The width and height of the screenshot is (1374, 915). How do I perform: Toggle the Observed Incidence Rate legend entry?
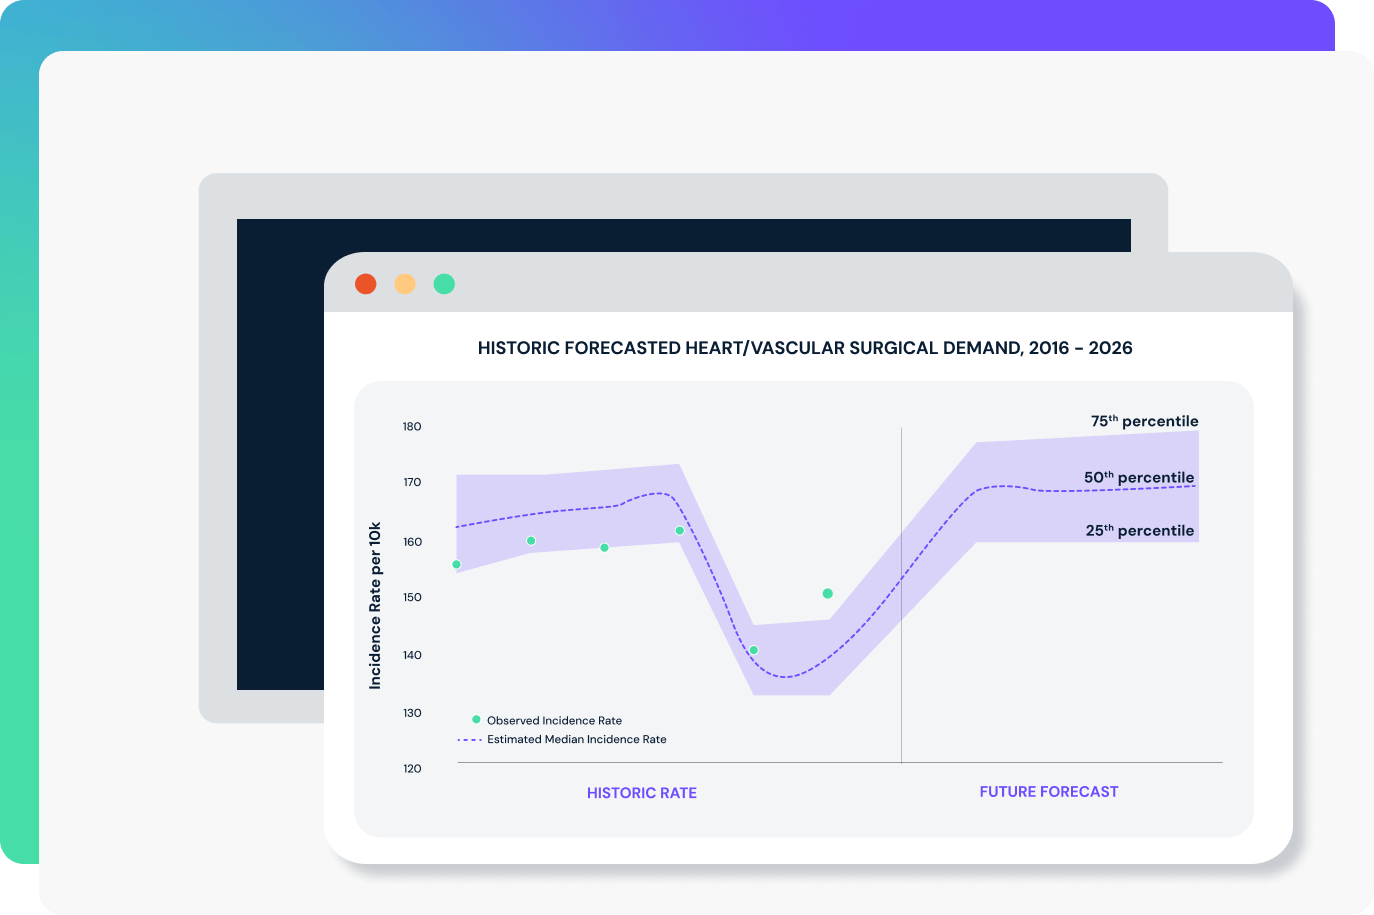pos(551,720)
